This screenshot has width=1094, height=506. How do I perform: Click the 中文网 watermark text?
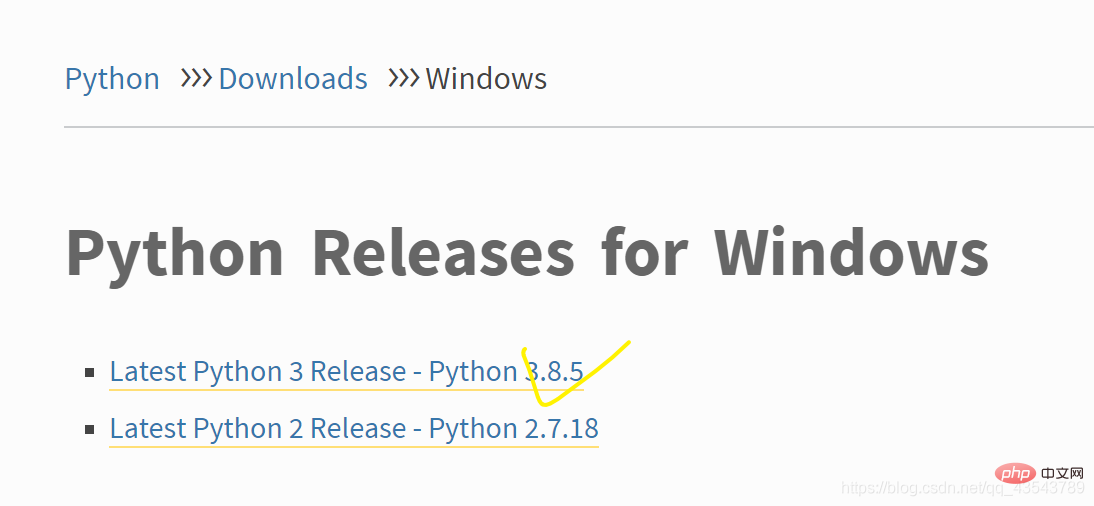coord(1062,472)
